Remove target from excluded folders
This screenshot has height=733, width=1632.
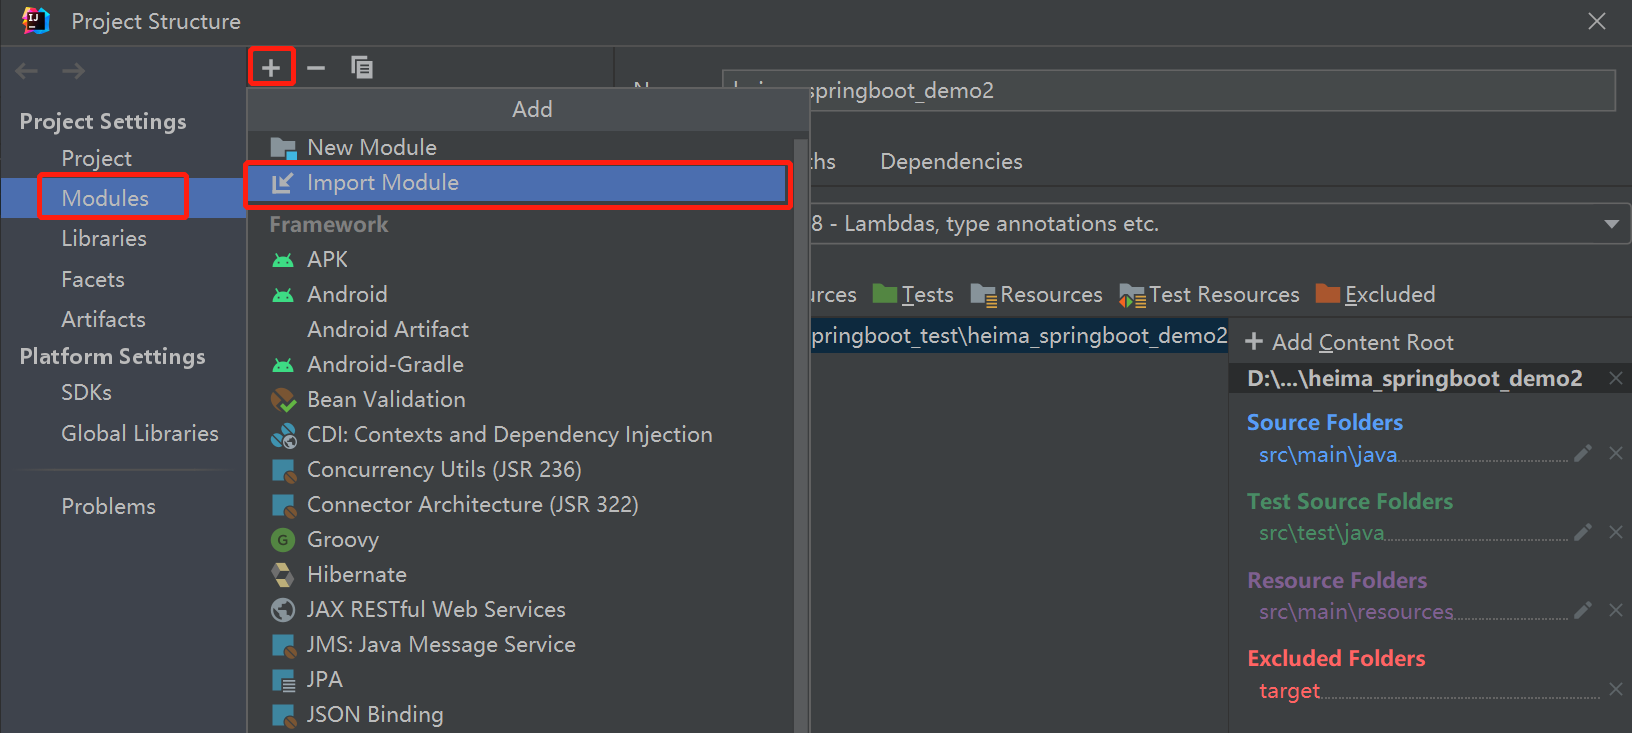[1615, 689]
